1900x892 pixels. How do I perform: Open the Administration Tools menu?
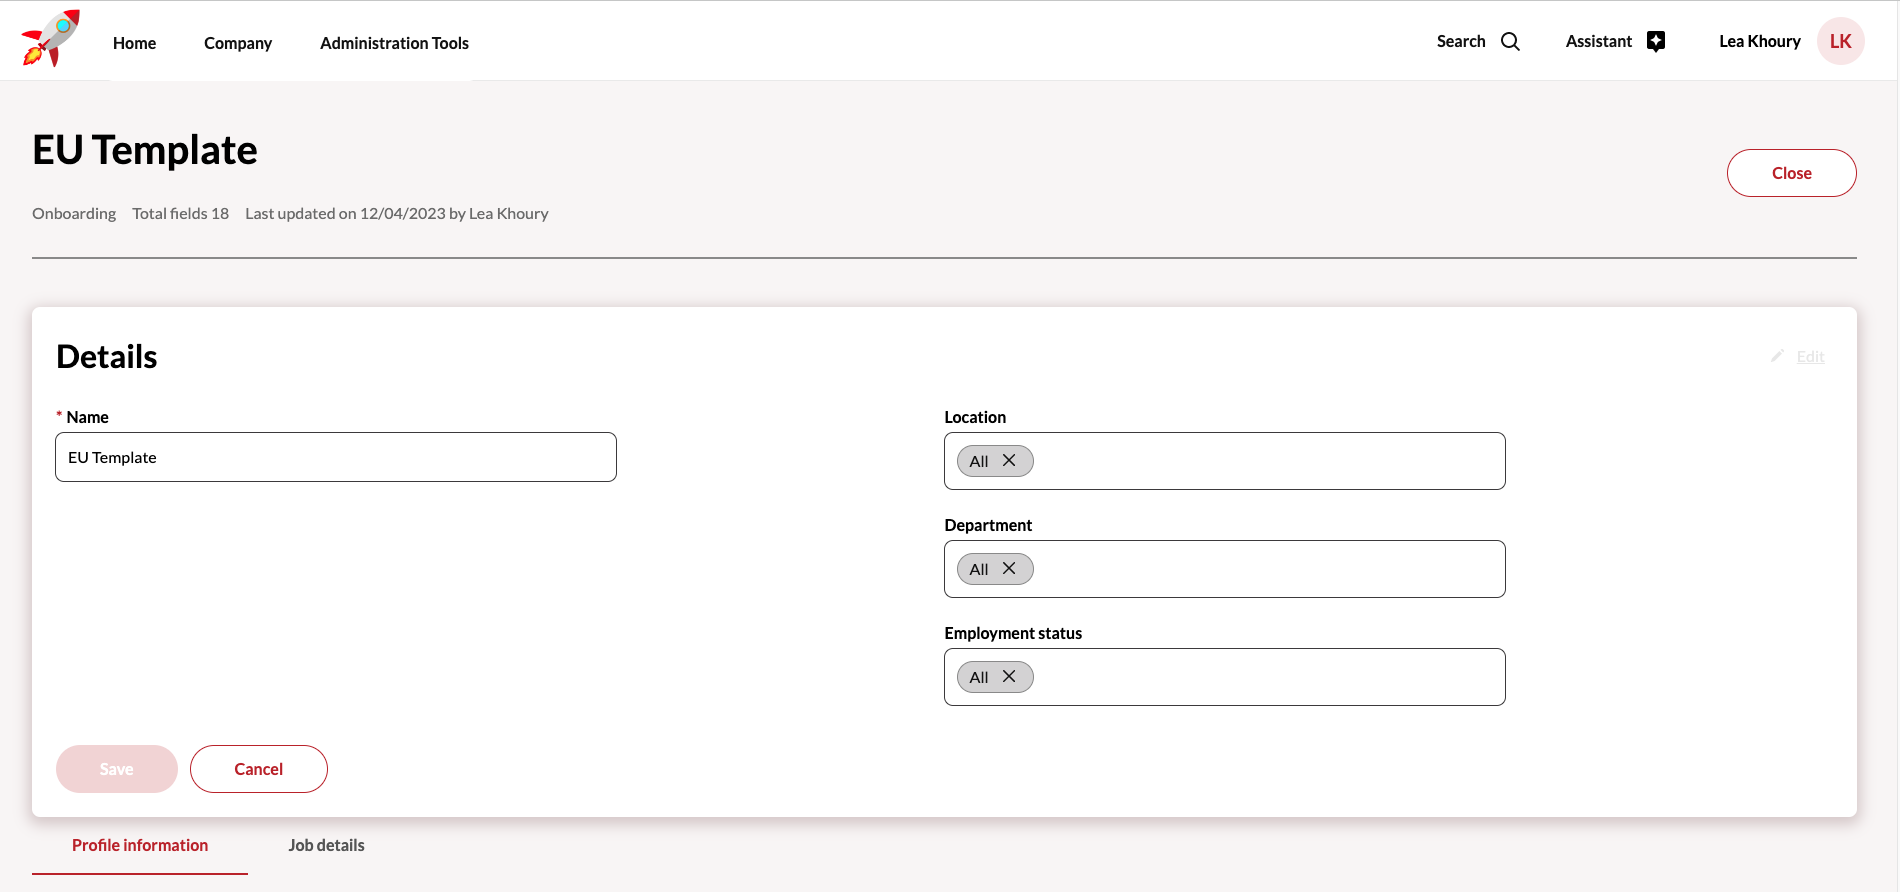pyautogui.click(x=394, y=43)
